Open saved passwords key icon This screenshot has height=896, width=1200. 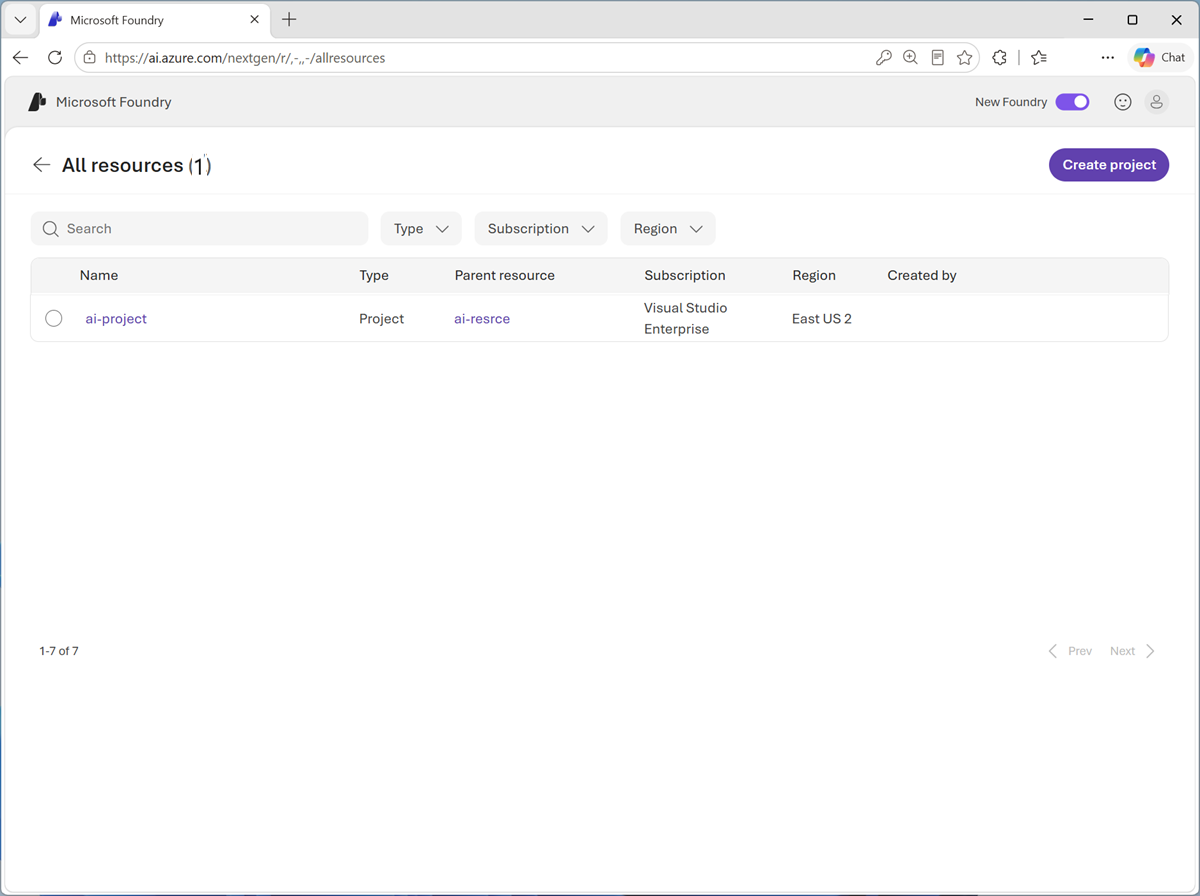click(x=883, y=58)
